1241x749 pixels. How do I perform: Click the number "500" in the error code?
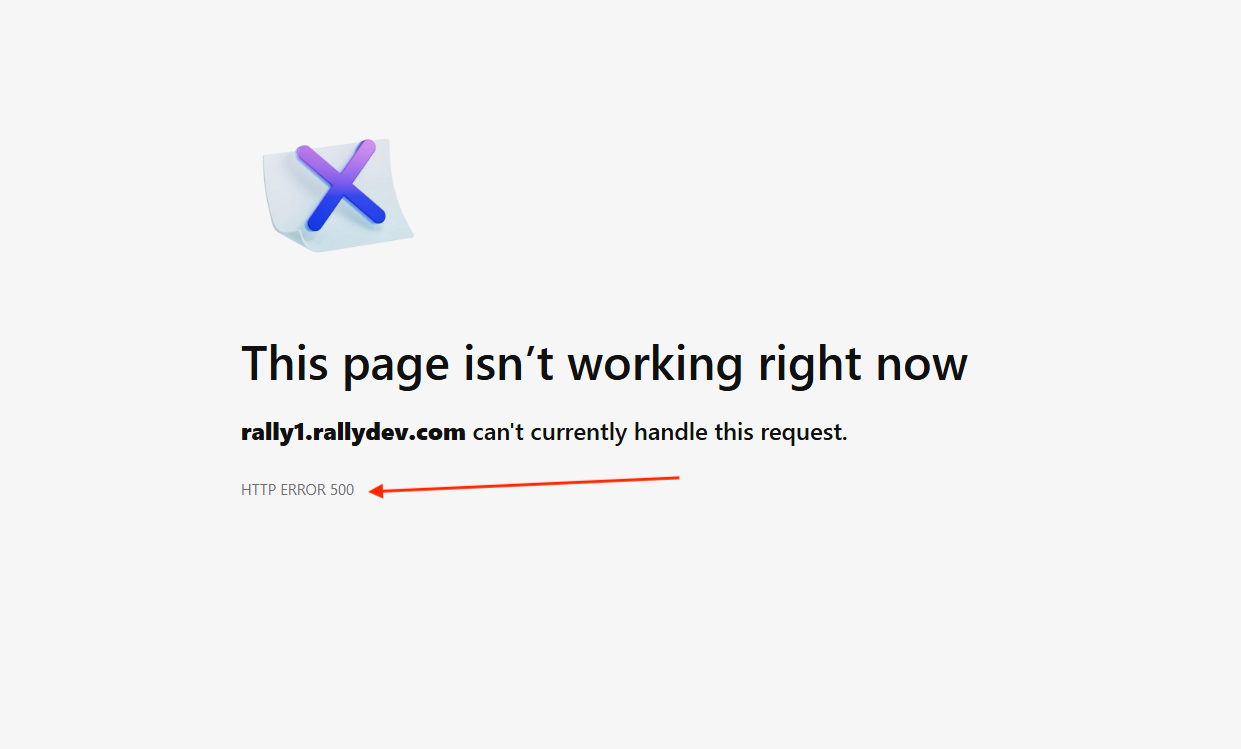[x=342, y=490]
